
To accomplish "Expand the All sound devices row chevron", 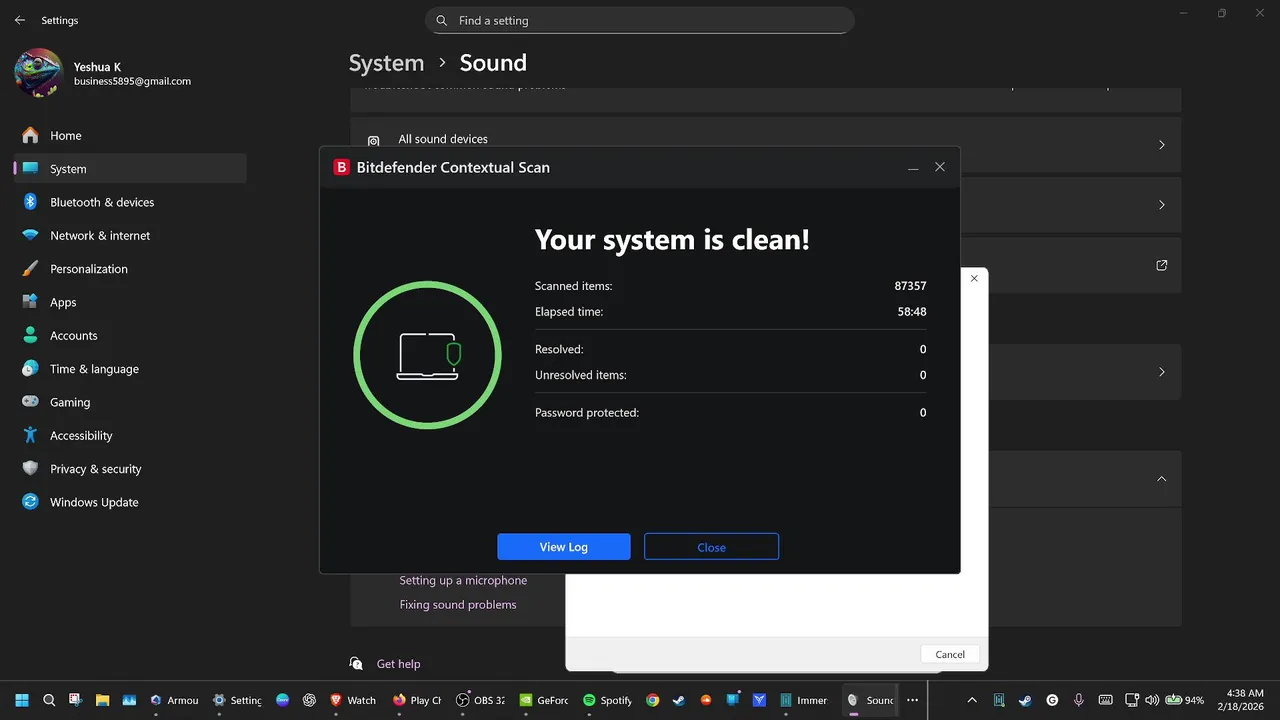I will [1161, 145].
